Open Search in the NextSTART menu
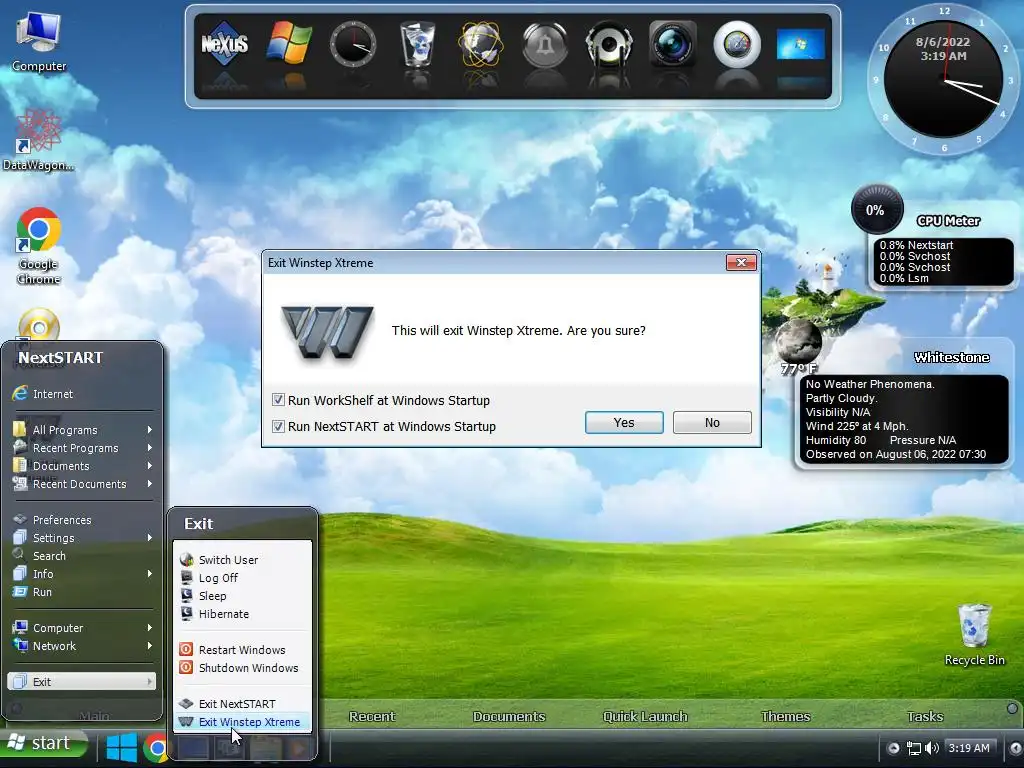The height and width of the screenshot is (768, 1024). coord(82,556)
